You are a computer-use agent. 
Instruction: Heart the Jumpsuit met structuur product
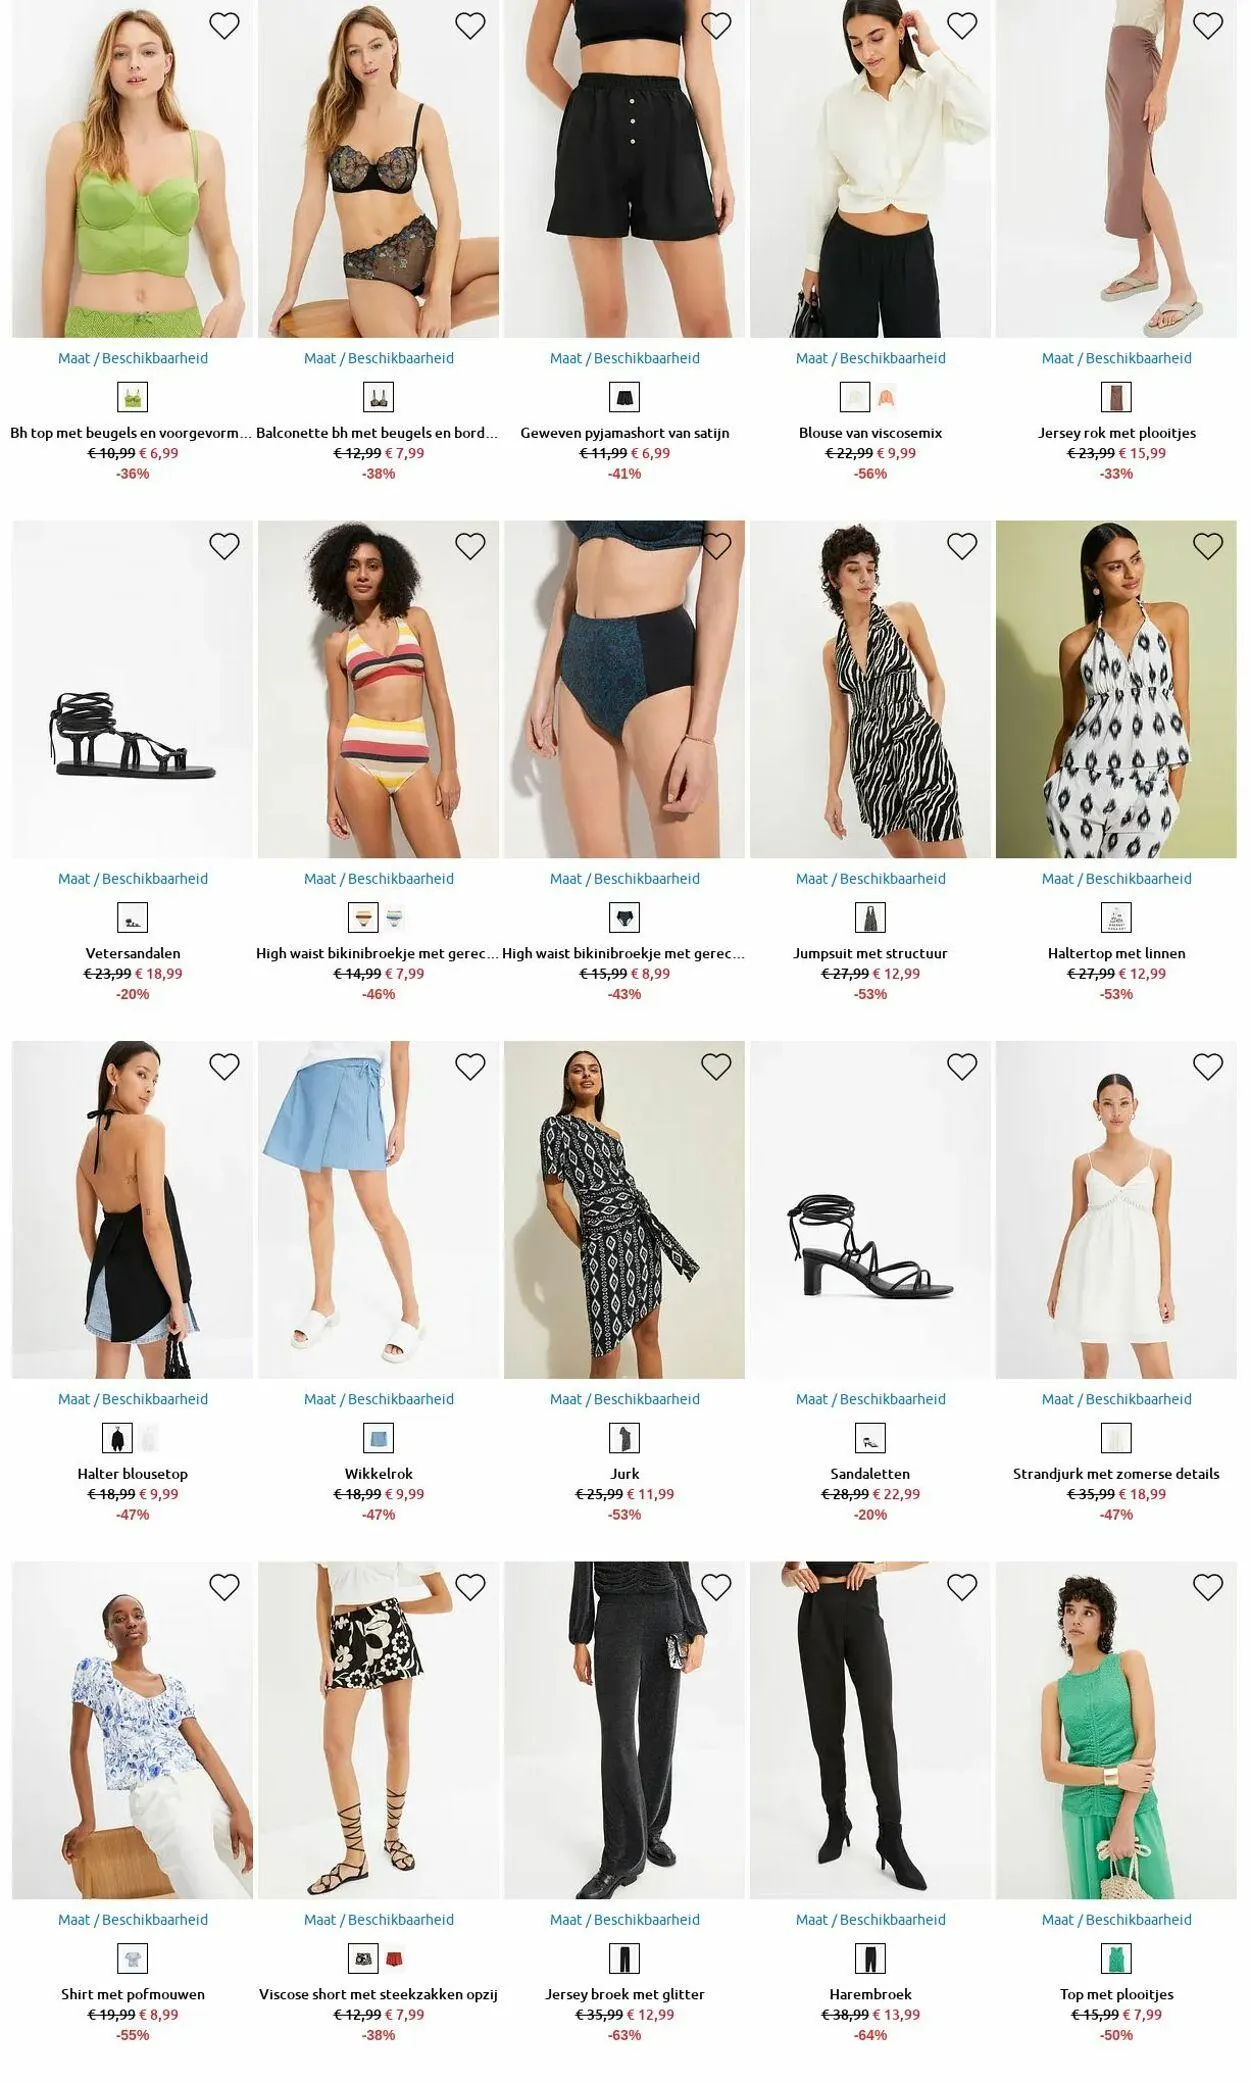[x=962, y=546]
